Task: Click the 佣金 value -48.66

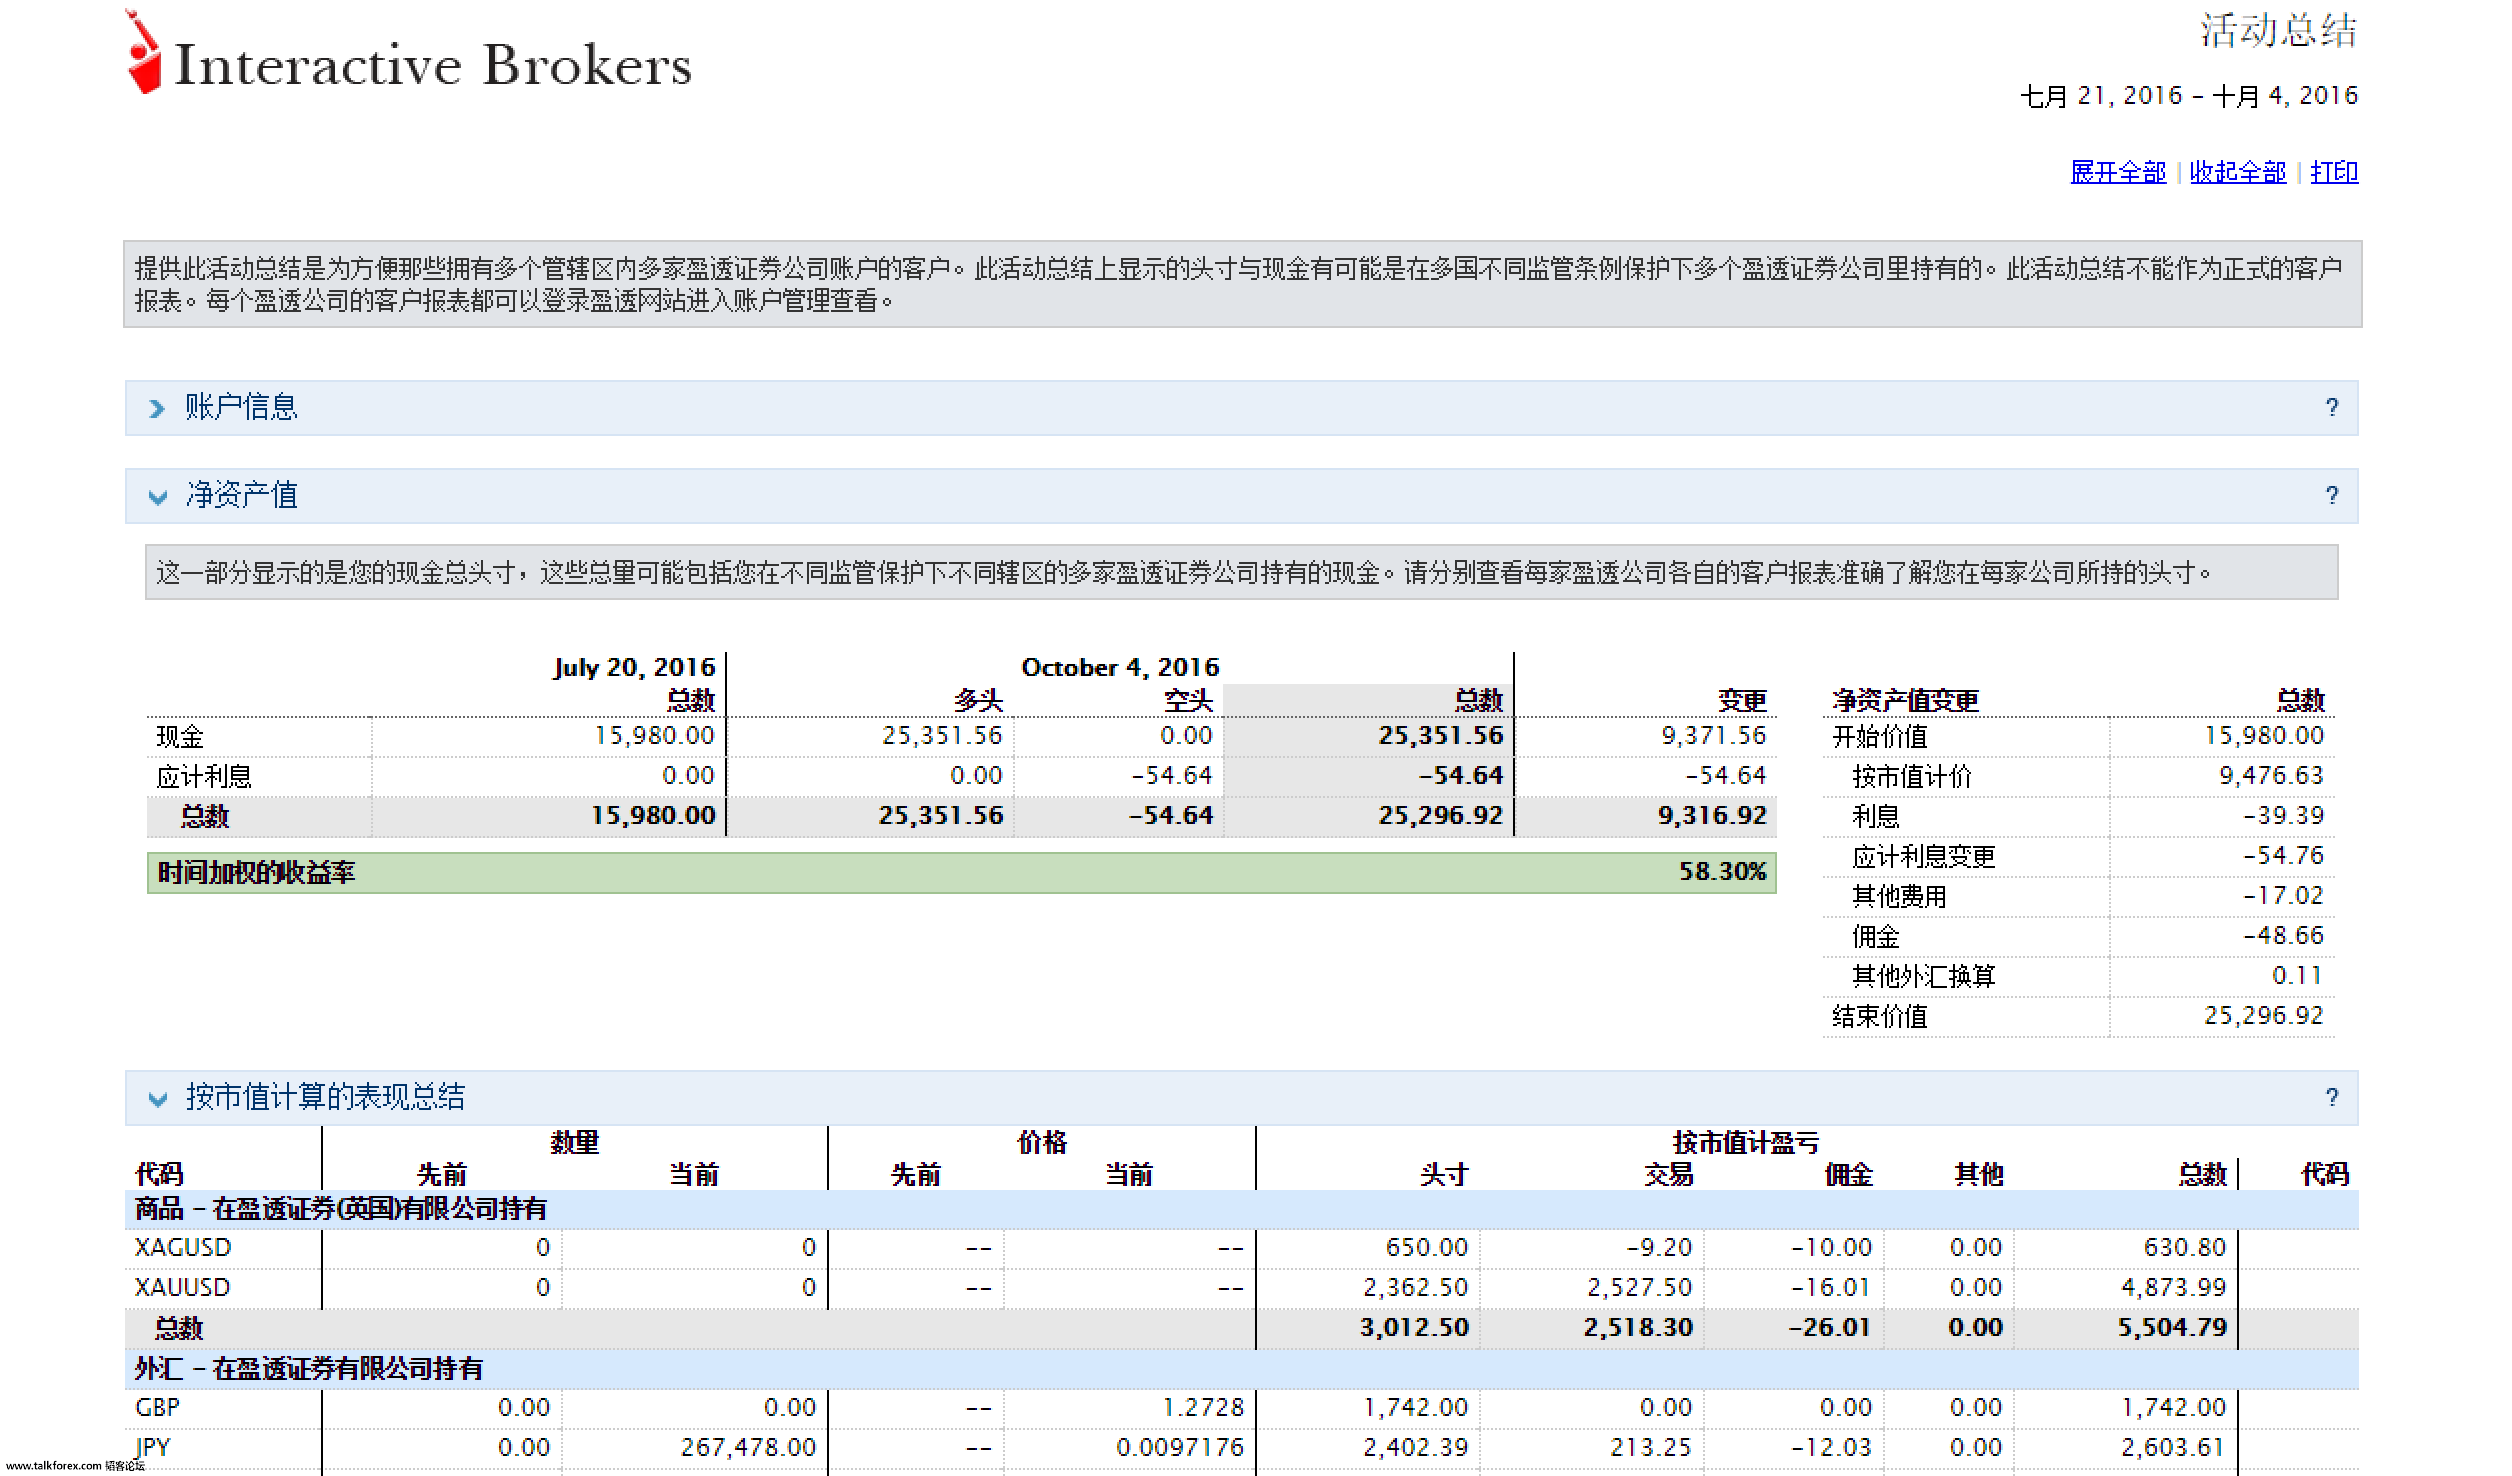Action: click(x=2283, y=935)
